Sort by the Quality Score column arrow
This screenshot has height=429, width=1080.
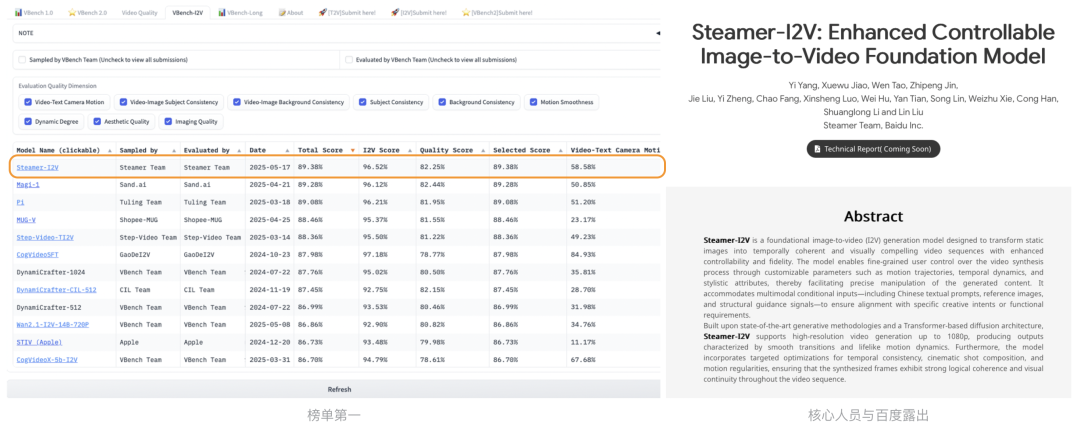[481, 150]
